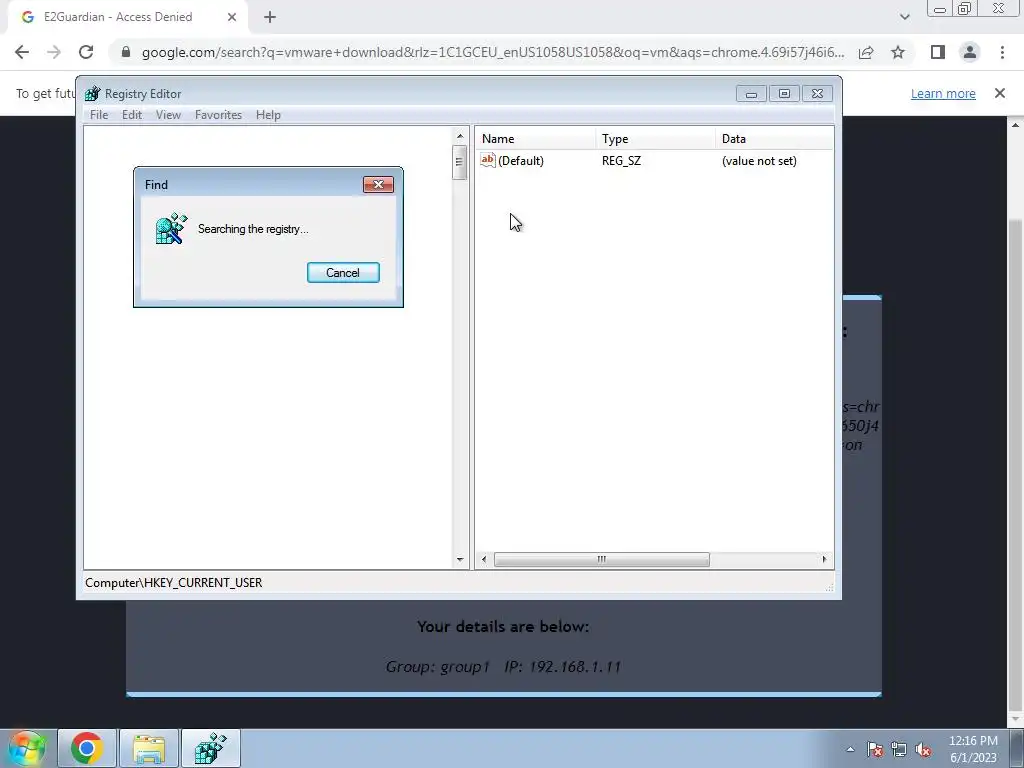Screen dimensions: 1024x768
Task: Open the Help menu in Registry Editor
Action: (268, 115)
